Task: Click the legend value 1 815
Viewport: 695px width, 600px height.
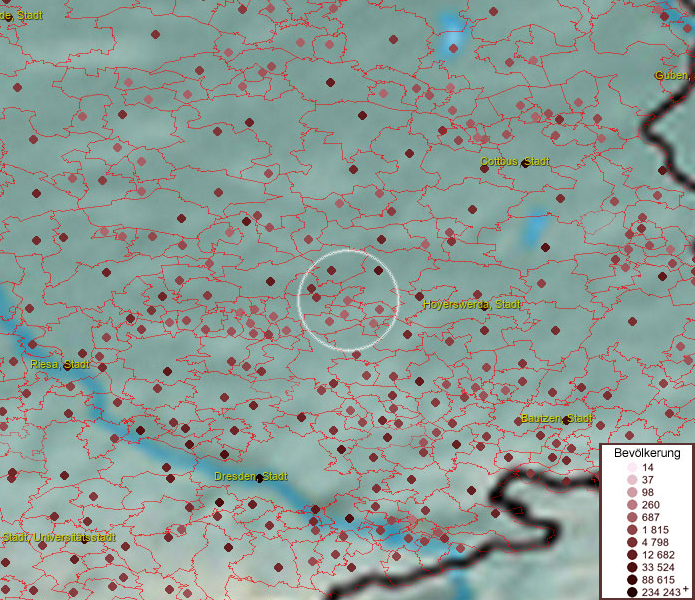Action: tap(655, 530)
